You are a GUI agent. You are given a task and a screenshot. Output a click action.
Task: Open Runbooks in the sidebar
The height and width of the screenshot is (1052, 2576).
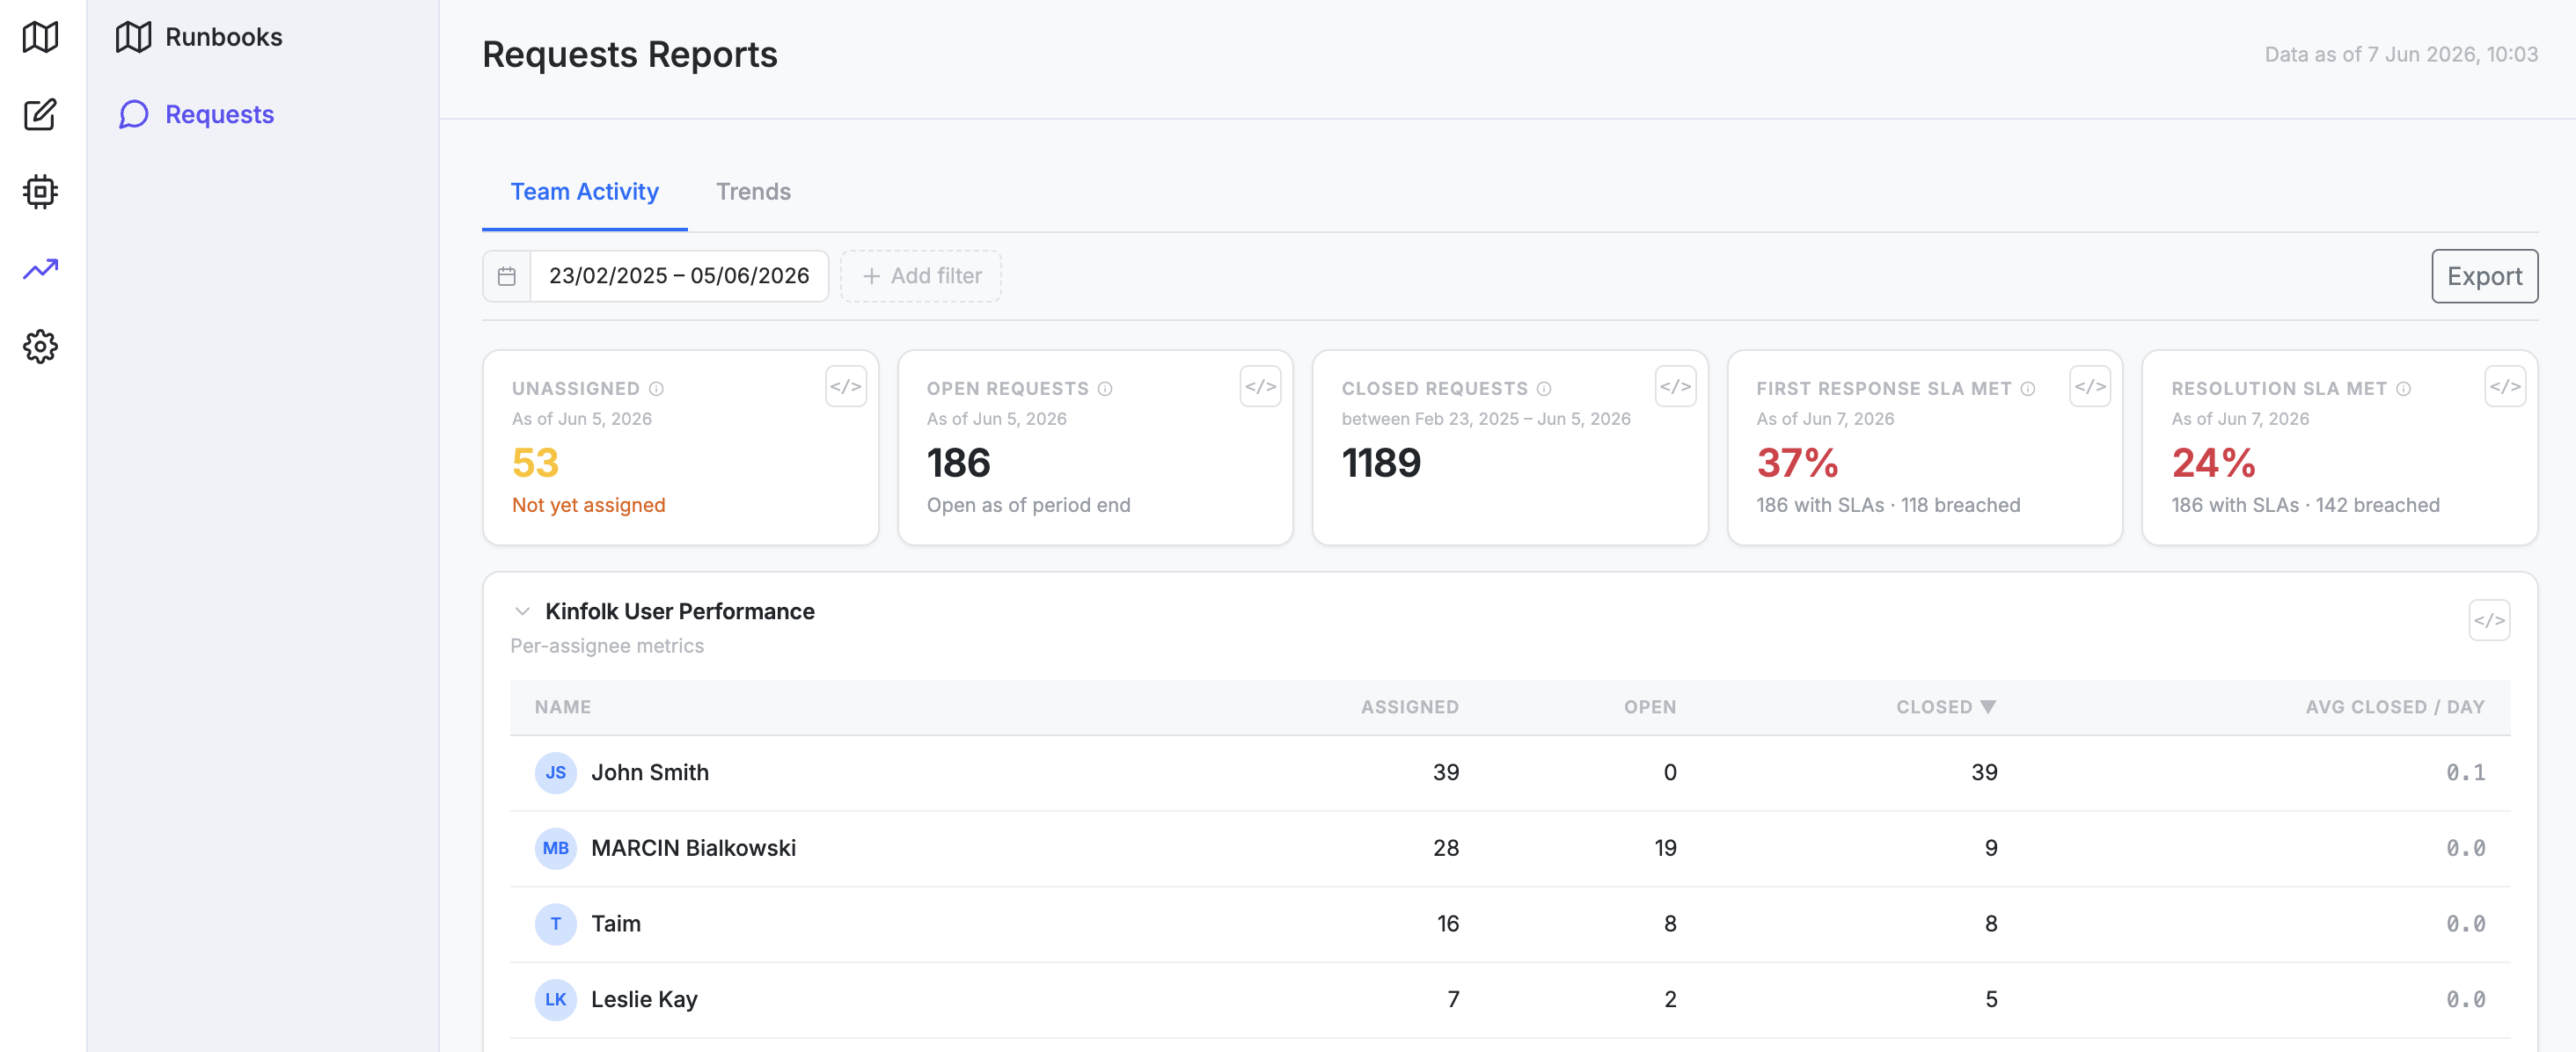tap(199, 37)
